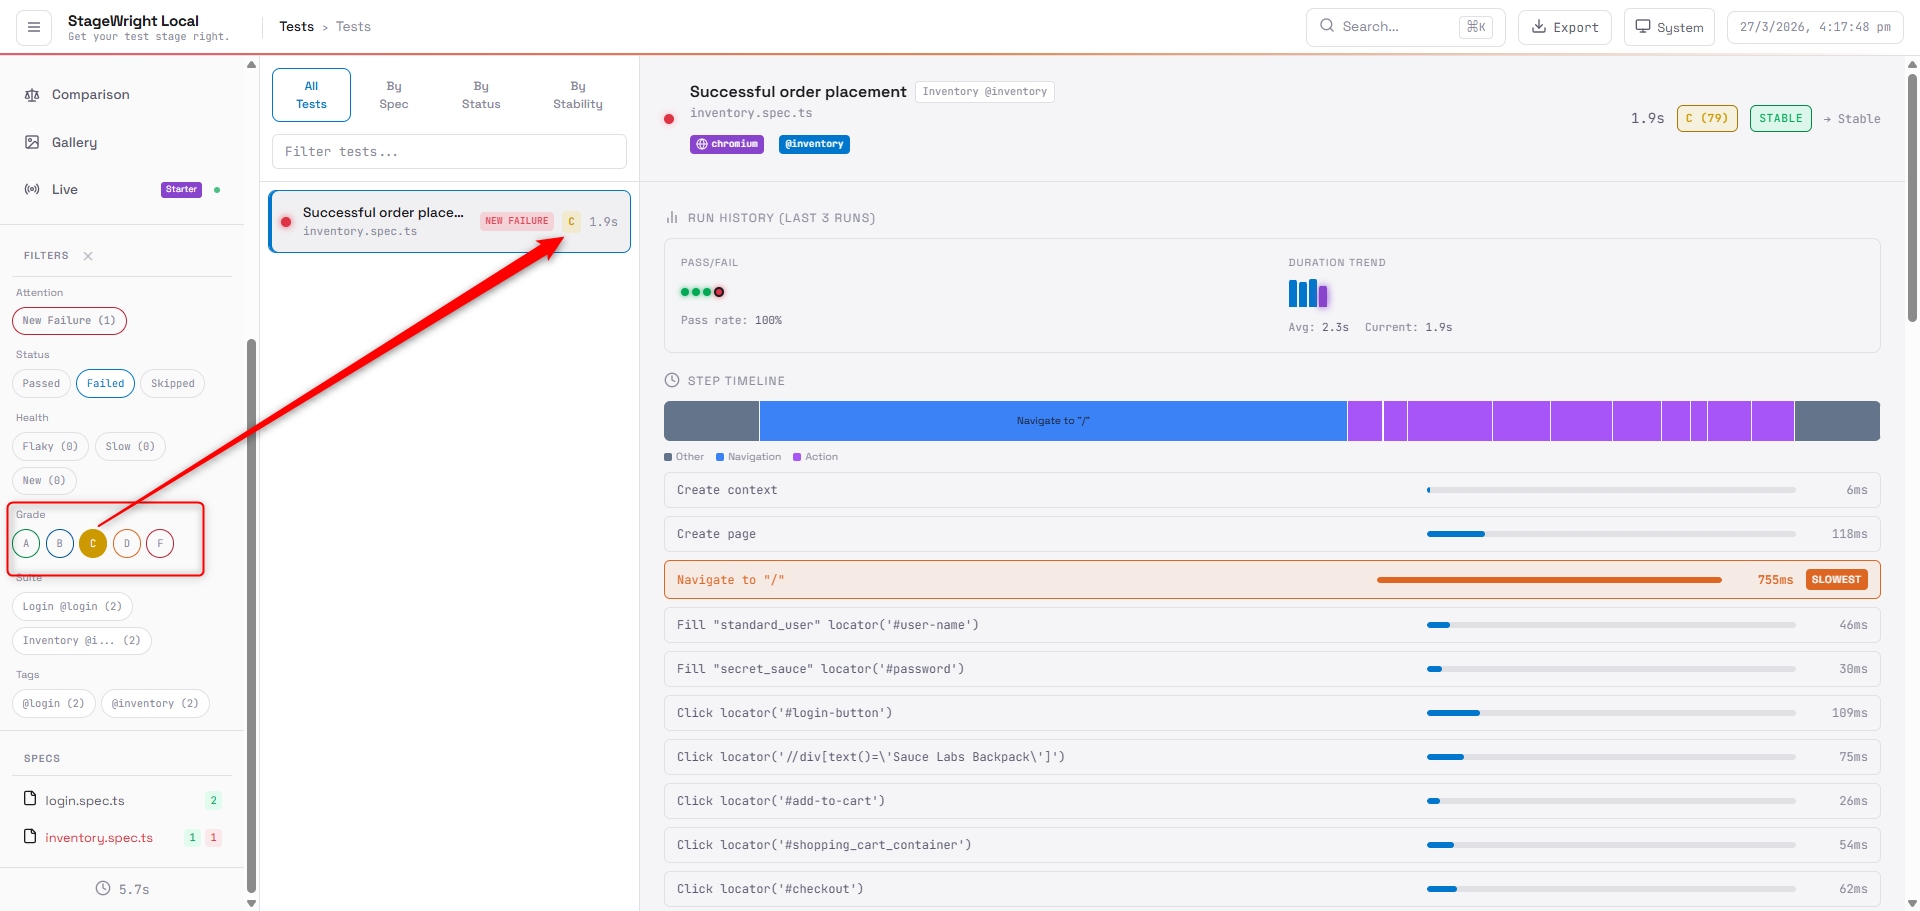The image size is (1920, 911).
Task: Switch to the By Stability tab
Action: (577, 94)
